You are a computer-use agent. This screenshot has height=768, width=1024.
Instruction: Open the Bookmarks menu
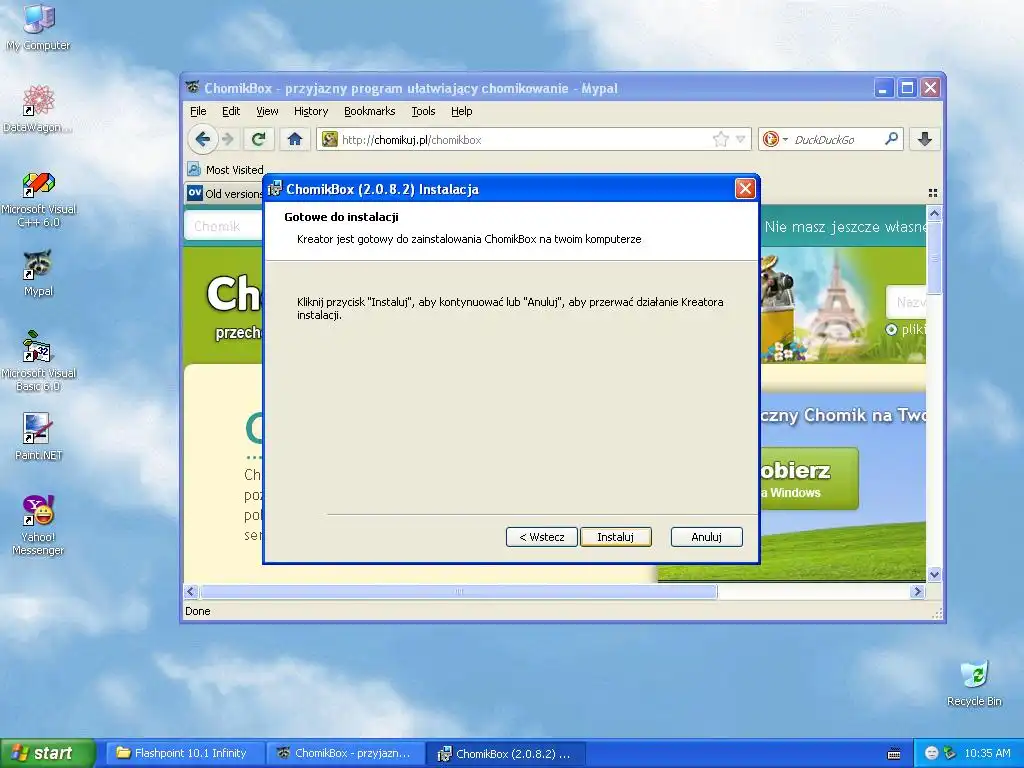point(370,111)
